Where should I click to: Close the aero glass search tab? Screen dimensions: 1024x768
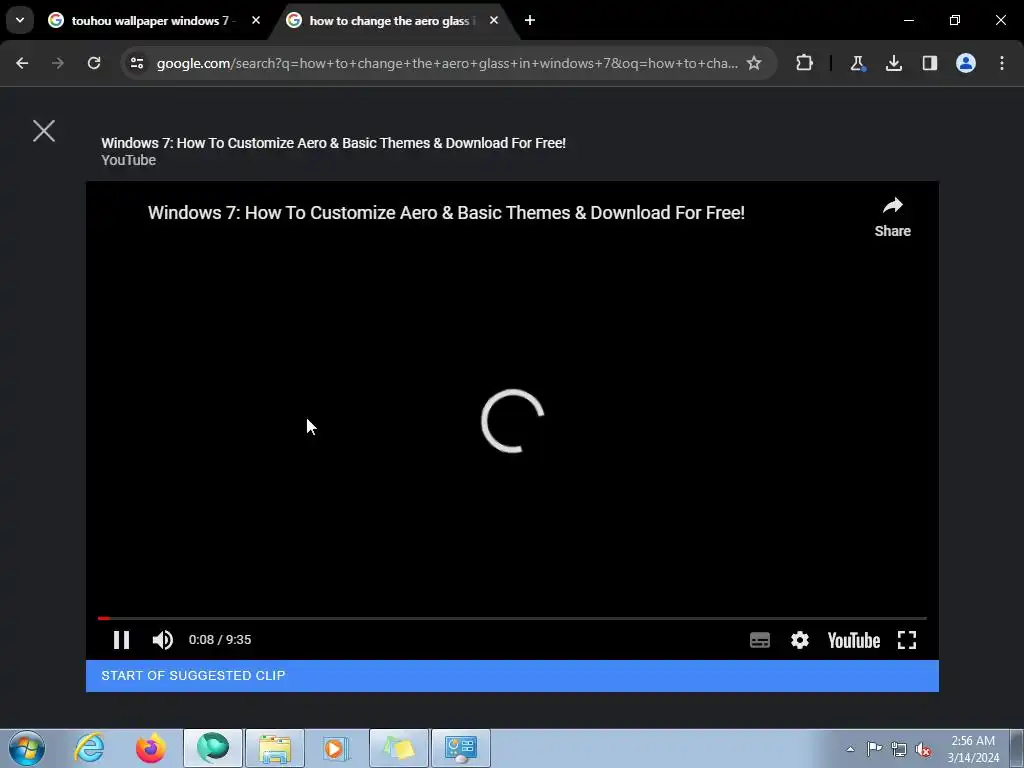pos(494,21)
